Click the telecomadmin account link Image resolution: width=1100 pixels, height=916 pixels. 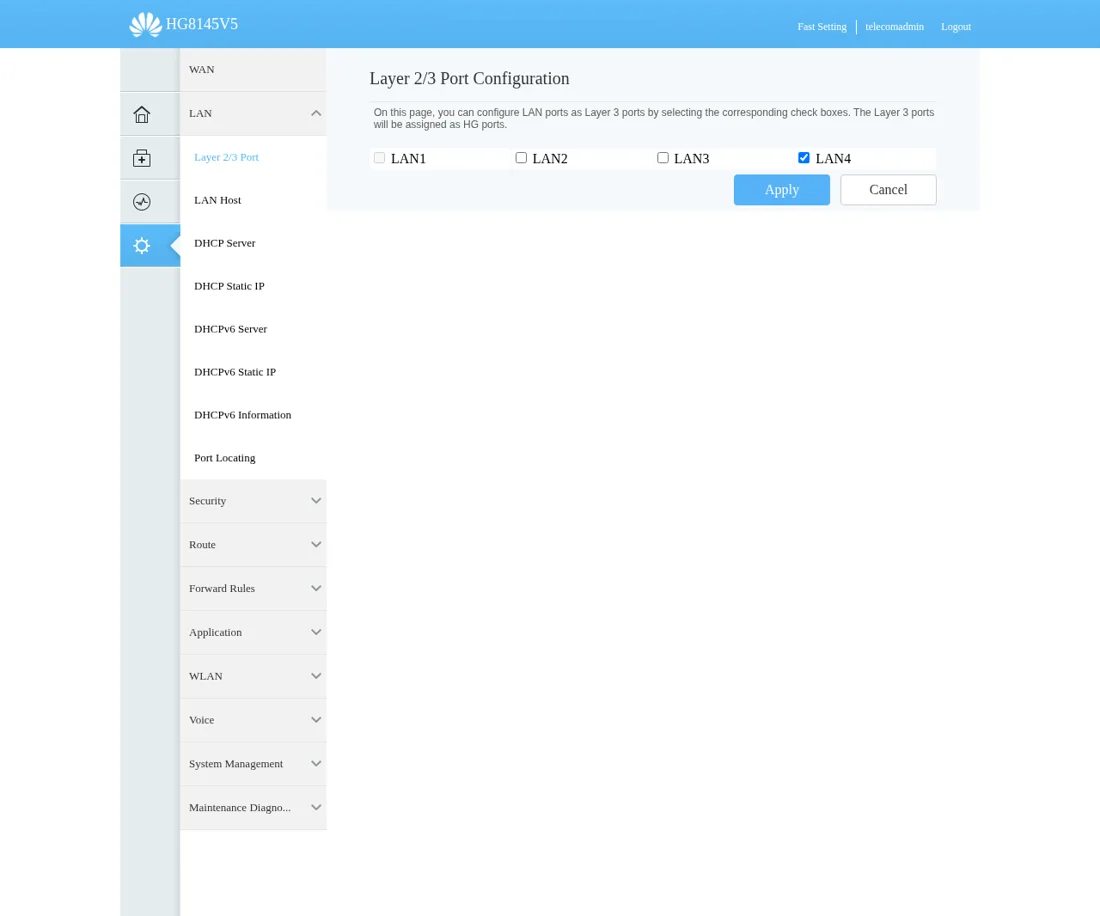894,27
